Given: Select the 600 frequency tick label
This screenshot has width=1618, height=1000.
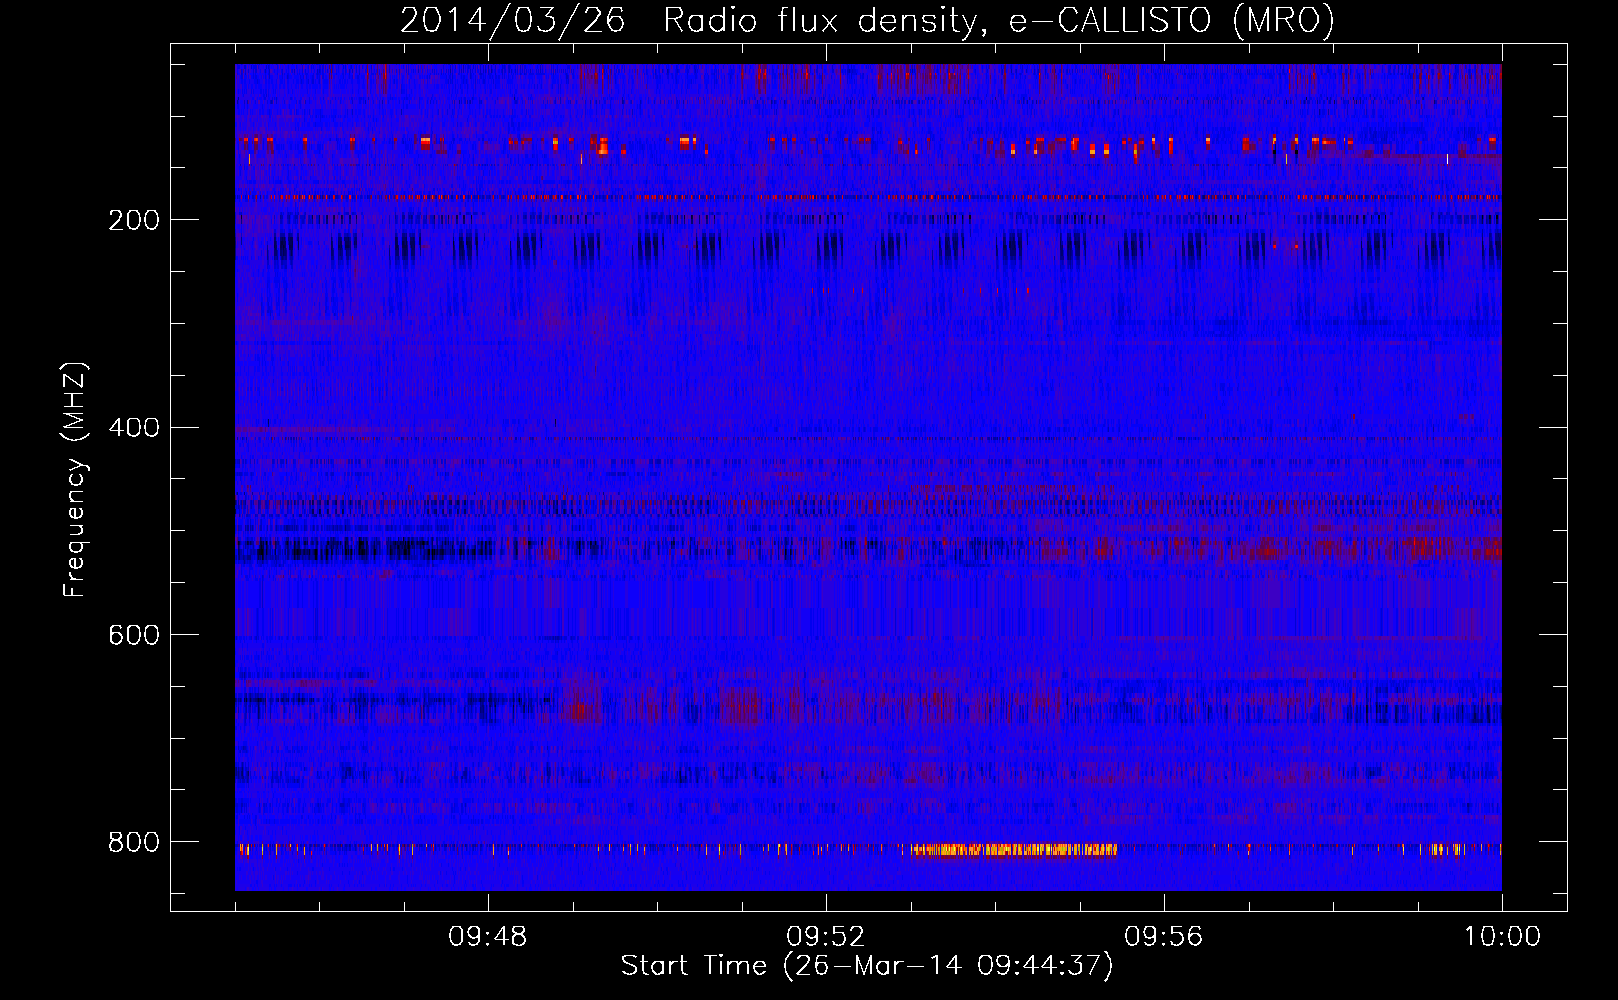Looking at the screenshot, I should tap(133, 636).
